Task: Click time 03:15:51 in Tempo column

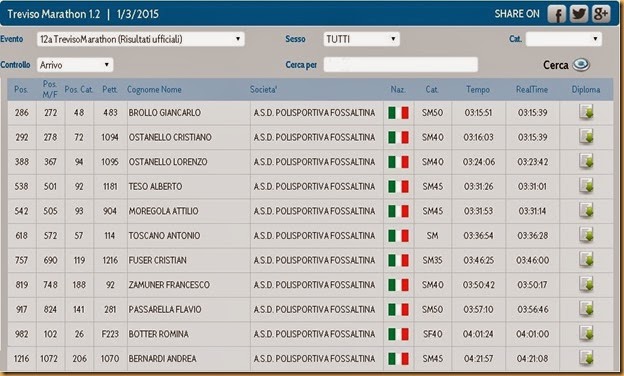Action: coord(478,113)
